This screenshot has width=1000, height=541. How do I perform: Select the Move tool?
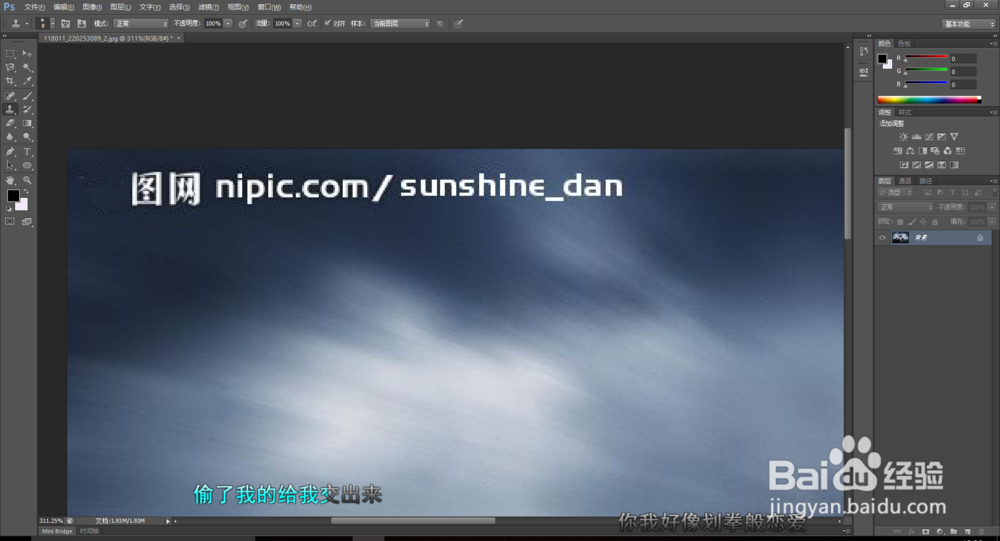pyautogui.click(x=27, y=54)
